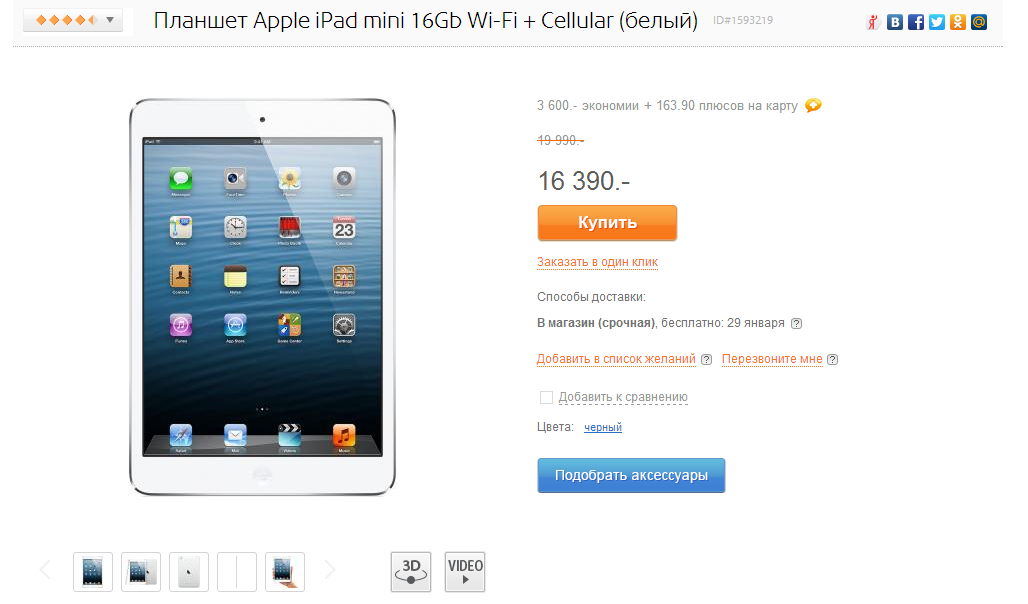
Task: Play the product VIDEO
Action: click(465, 572)
